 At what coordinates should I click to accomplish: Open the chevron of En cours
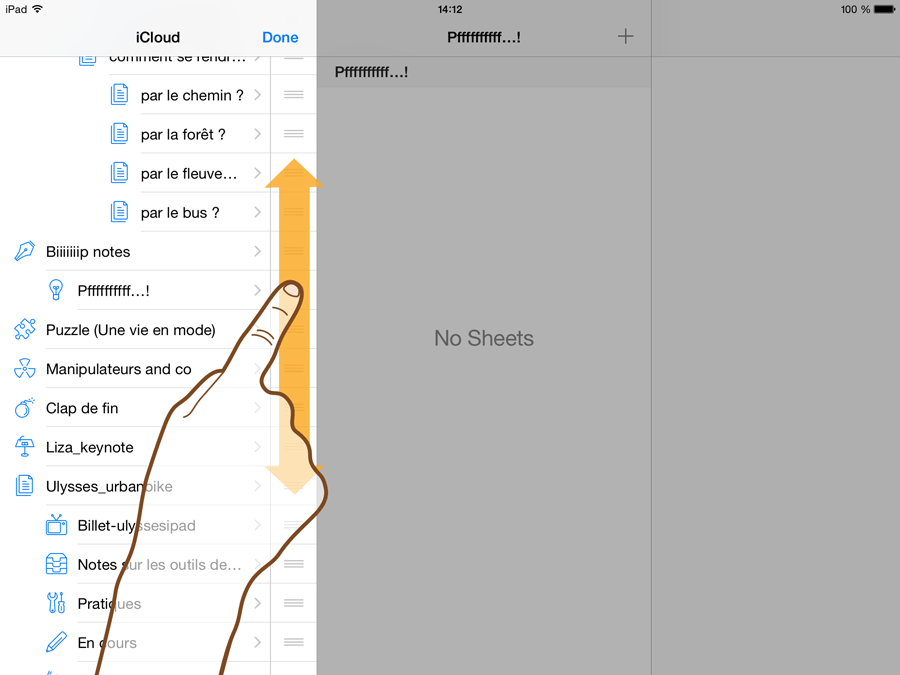click(258, 642)
